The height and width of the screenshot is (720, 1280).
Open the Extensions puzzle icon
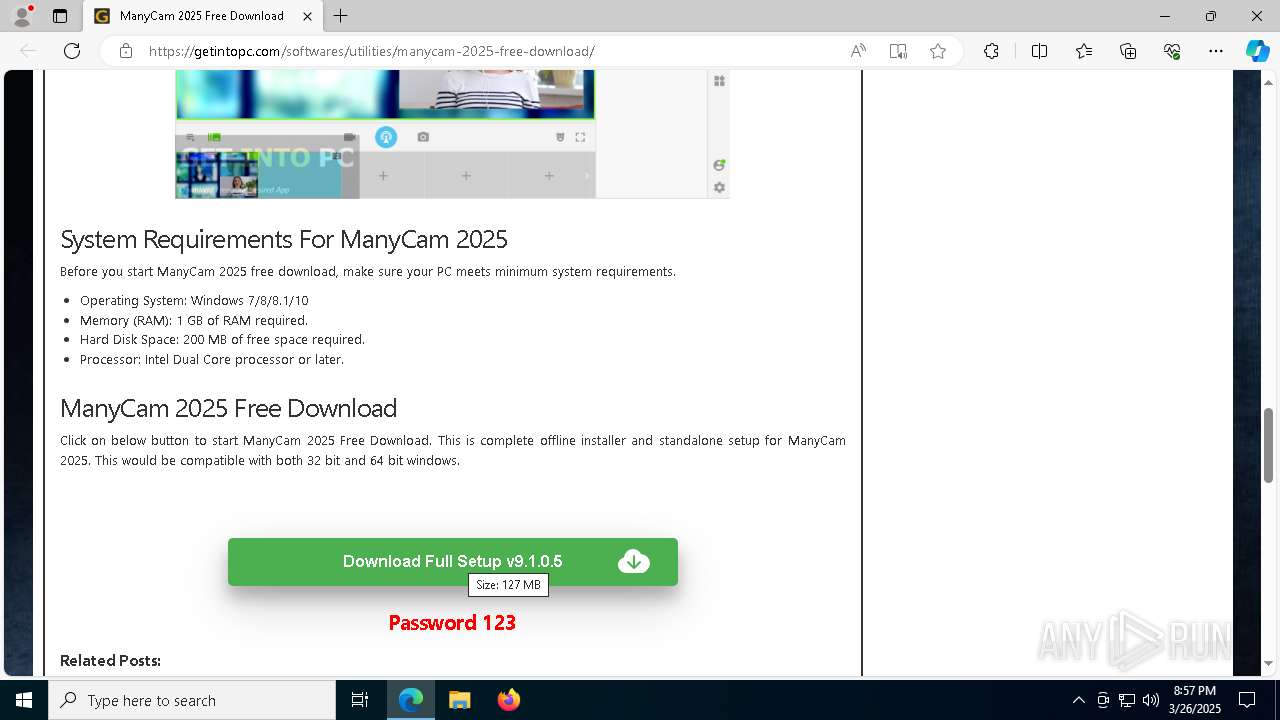[x=991, y=51]
